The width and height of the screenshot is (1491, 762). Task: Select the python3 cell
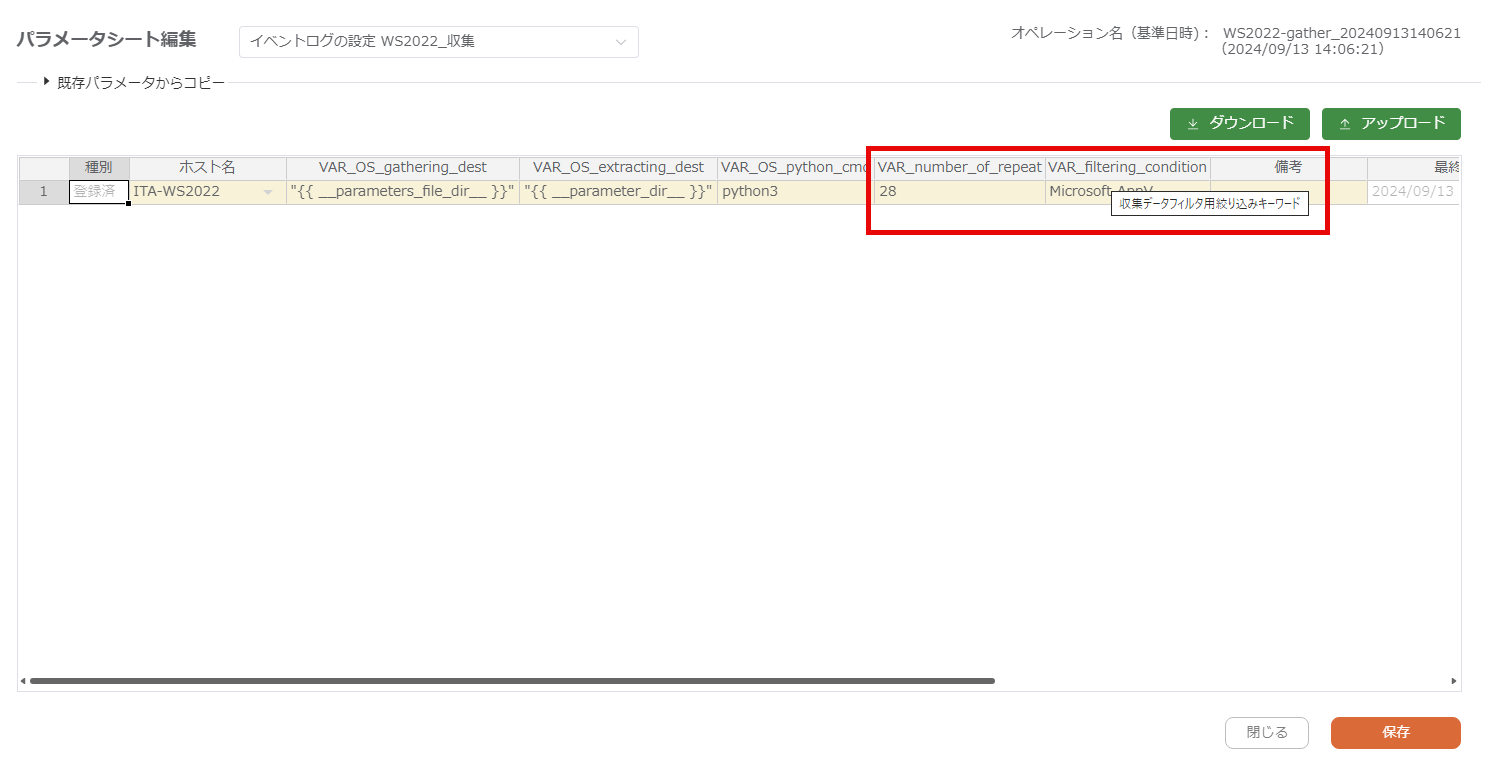795,191
